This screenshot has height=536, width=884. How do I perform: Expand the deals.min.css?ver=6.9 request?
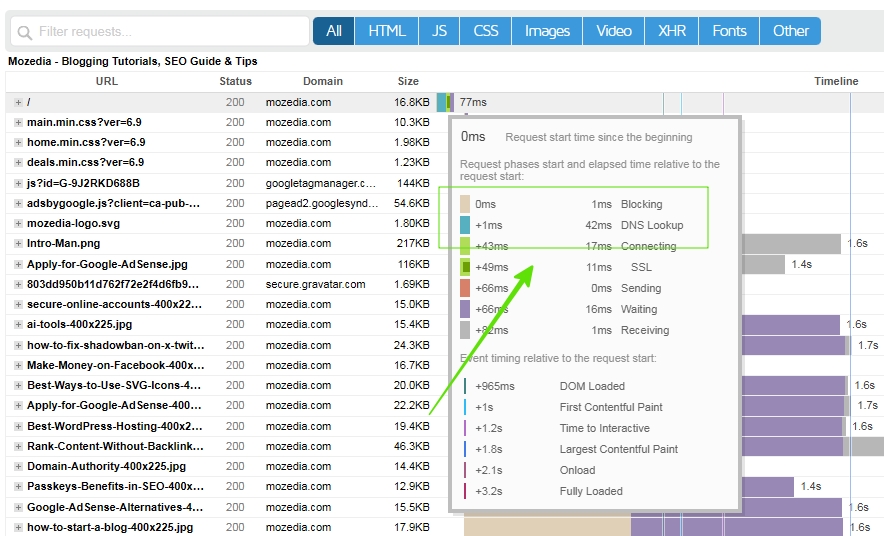click(18, 162)
